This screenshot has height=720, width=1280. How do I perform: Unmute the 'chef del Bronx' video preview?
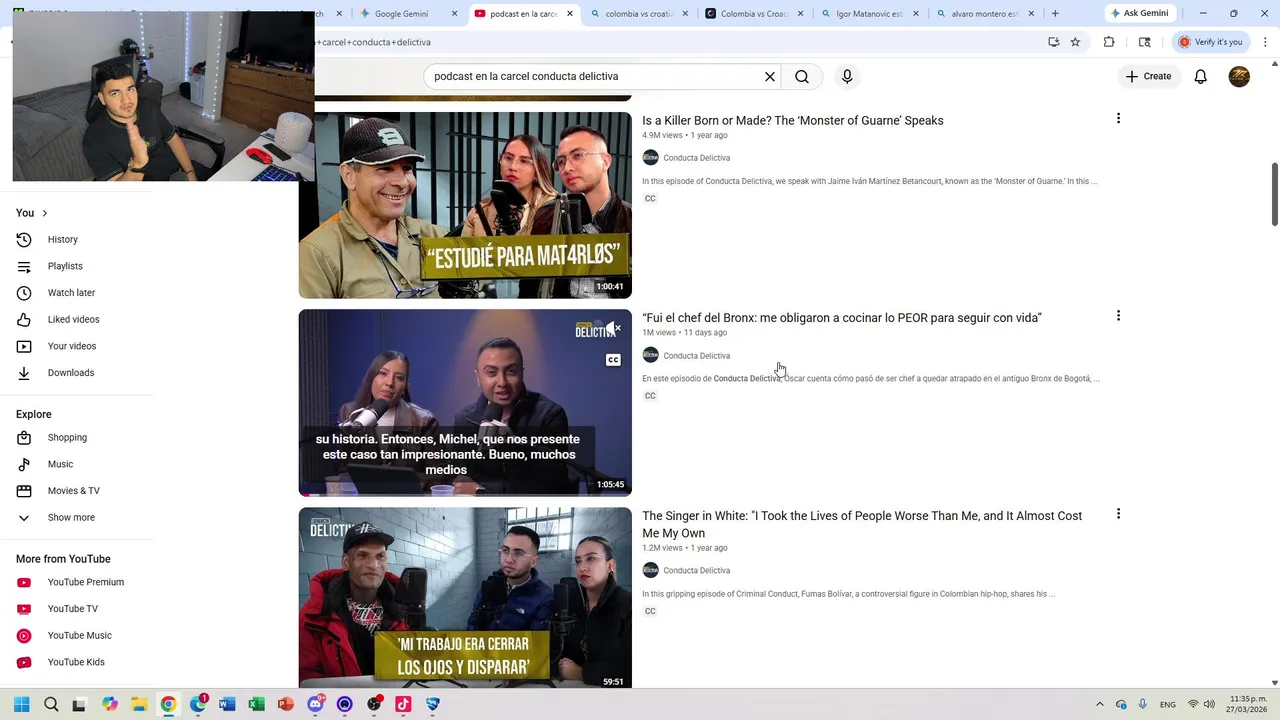(613, 329)
